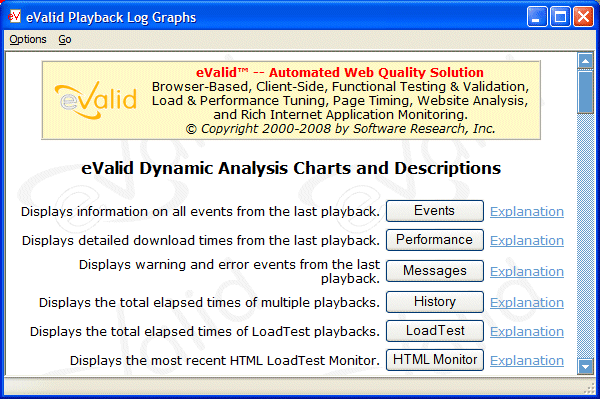Open Explanation link beside HTML Monitor
600x399 pixels.
527,361
